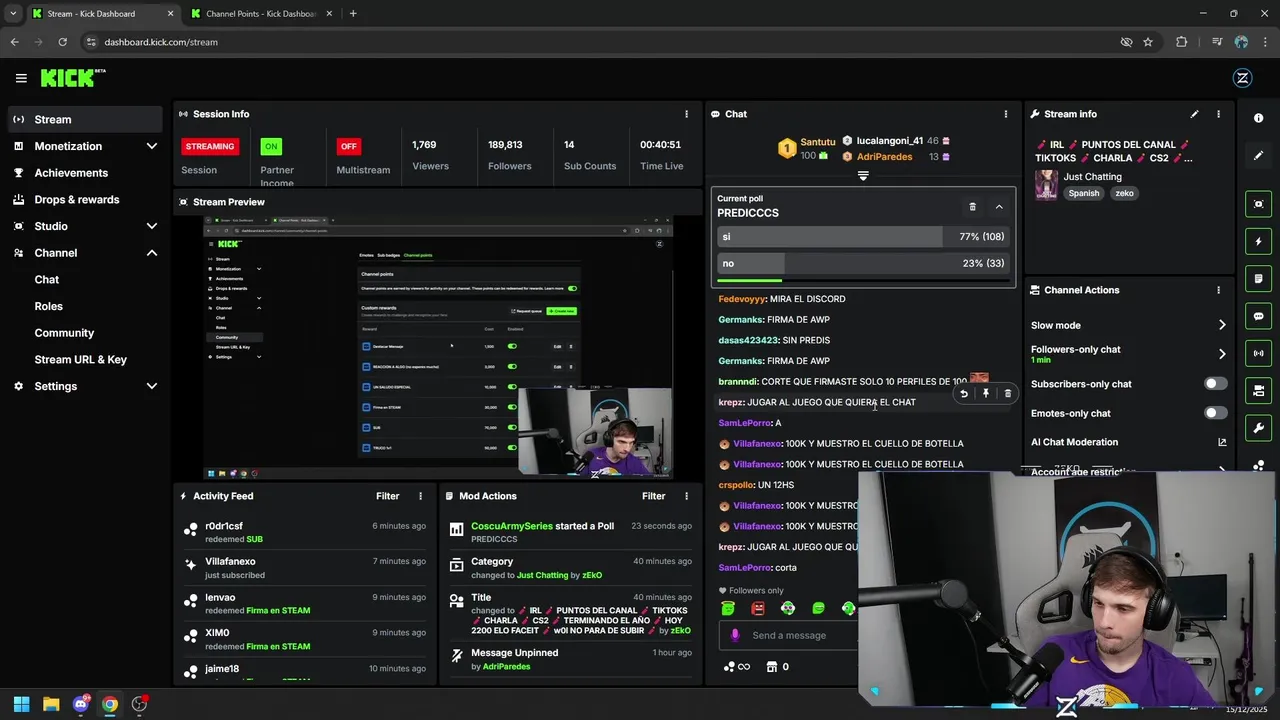The width and height of the screenshot is (1280, 720).
Task: Open Stream URL & Key page
Action: coord(80,360)
